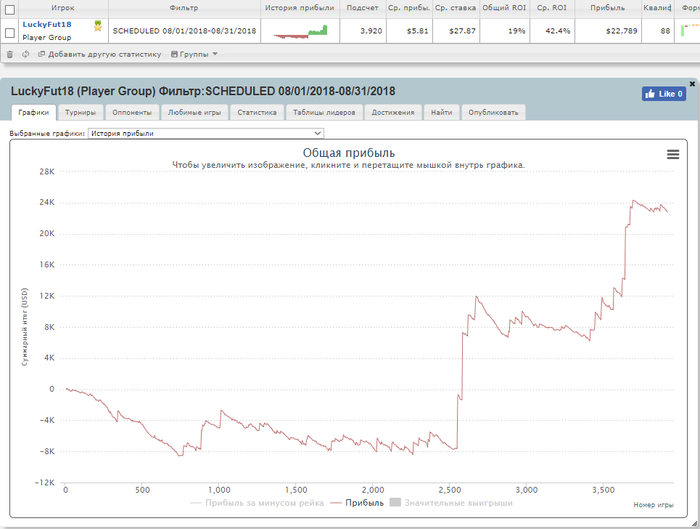Image resolution: width=700 pixels, height=529 pixels.
Task: Switch to the Таблицы лидеров tab
Action: pyautogui.click(x=324, y=112)
